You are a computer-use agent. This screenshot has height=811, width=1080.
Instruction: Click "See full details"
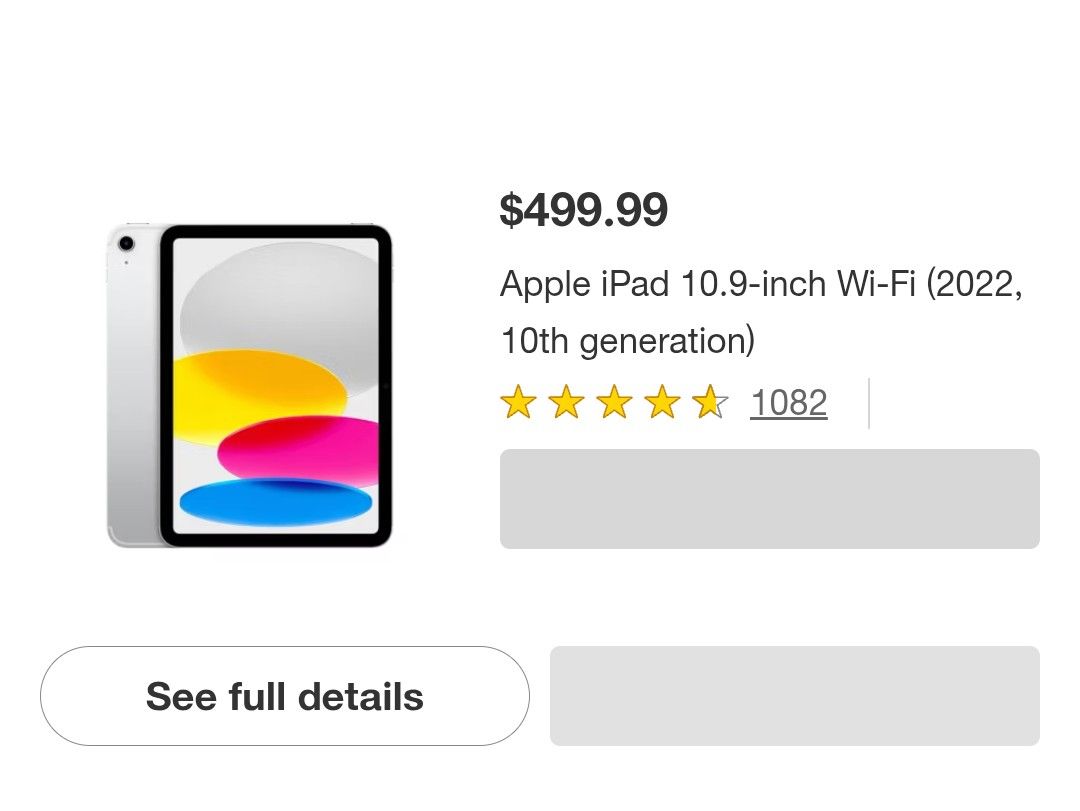(284, 696)
